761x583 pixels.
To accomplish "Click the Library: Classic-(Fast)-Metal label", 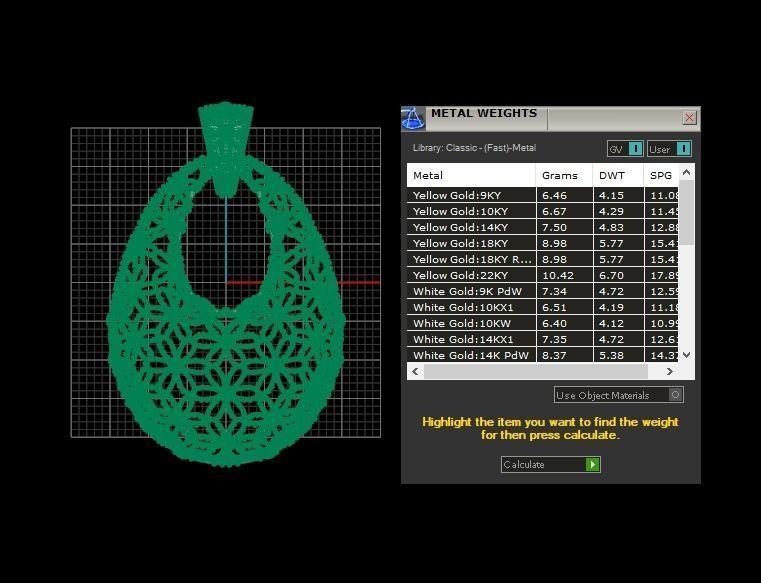I will coord(474,148).
